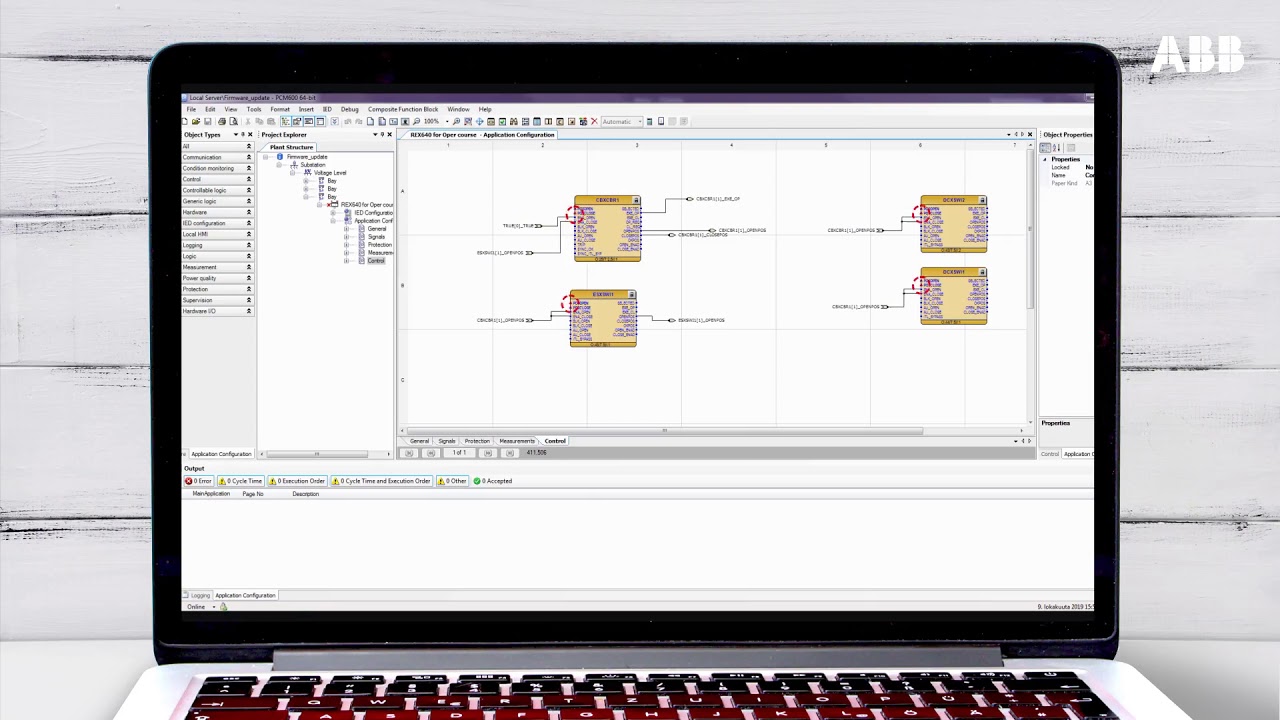Toggle the 0 Other filter
This screenshot has width=1280, height=720.
pyautogui.click(x=452, y=481)
